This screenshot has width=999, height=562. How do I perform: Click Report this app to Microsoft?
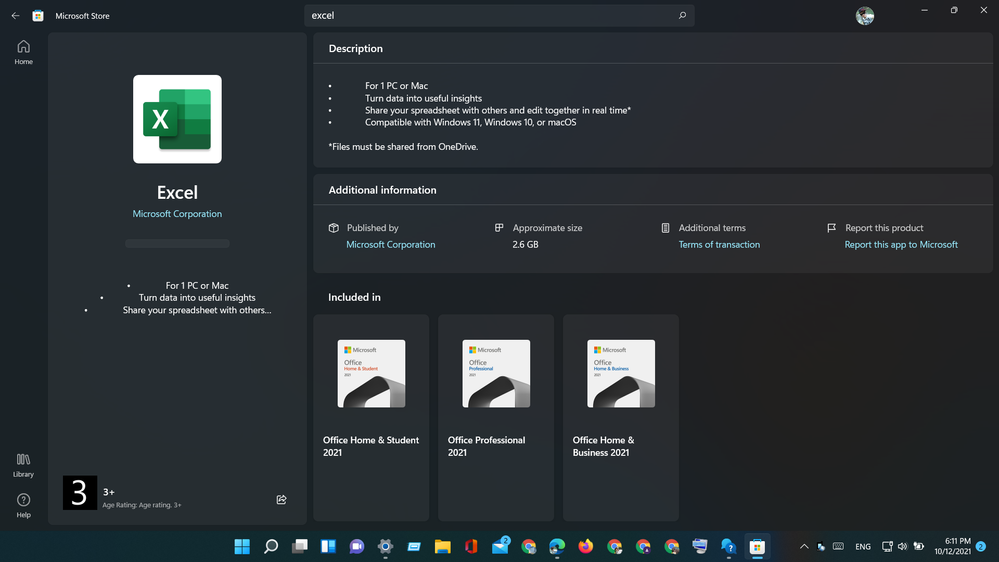tap(901, 244)
